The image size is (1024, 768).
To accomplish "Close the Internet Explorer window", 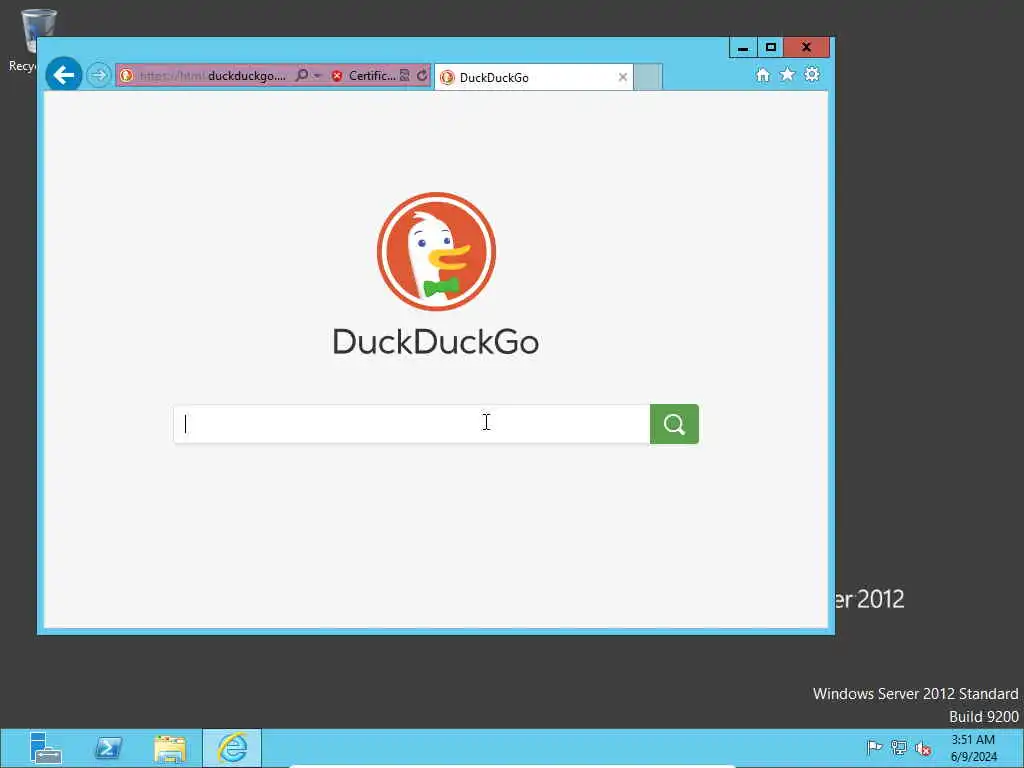I will 807,48.
